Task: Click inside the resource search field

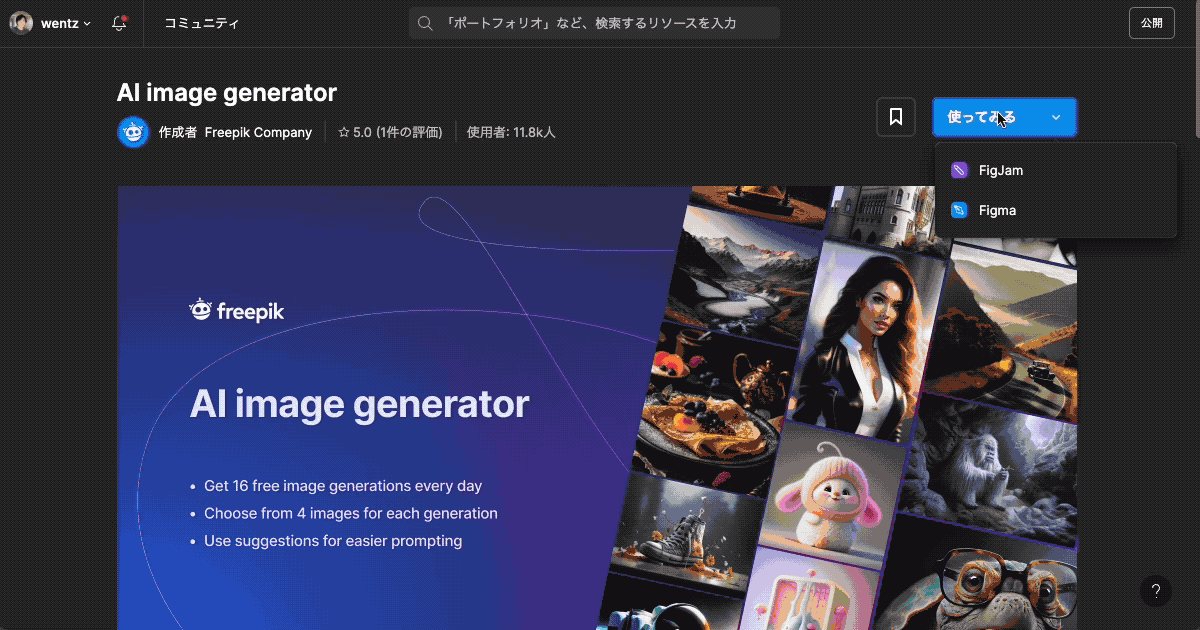Action: pos(594,22)
